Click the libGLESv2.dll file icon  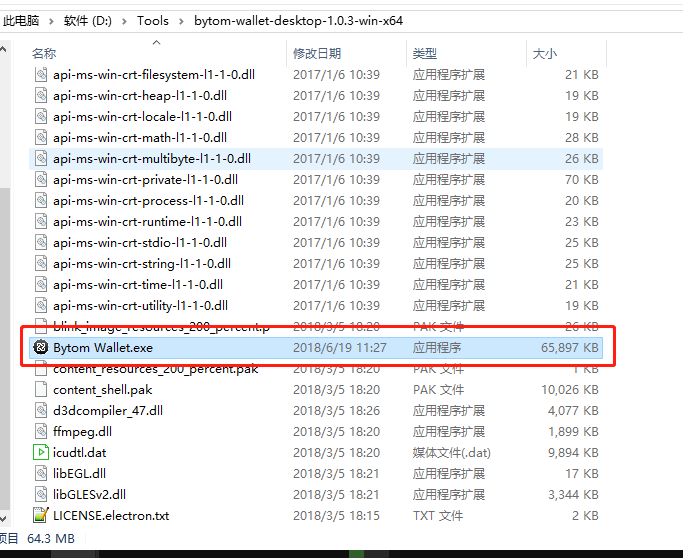(41, 494)
